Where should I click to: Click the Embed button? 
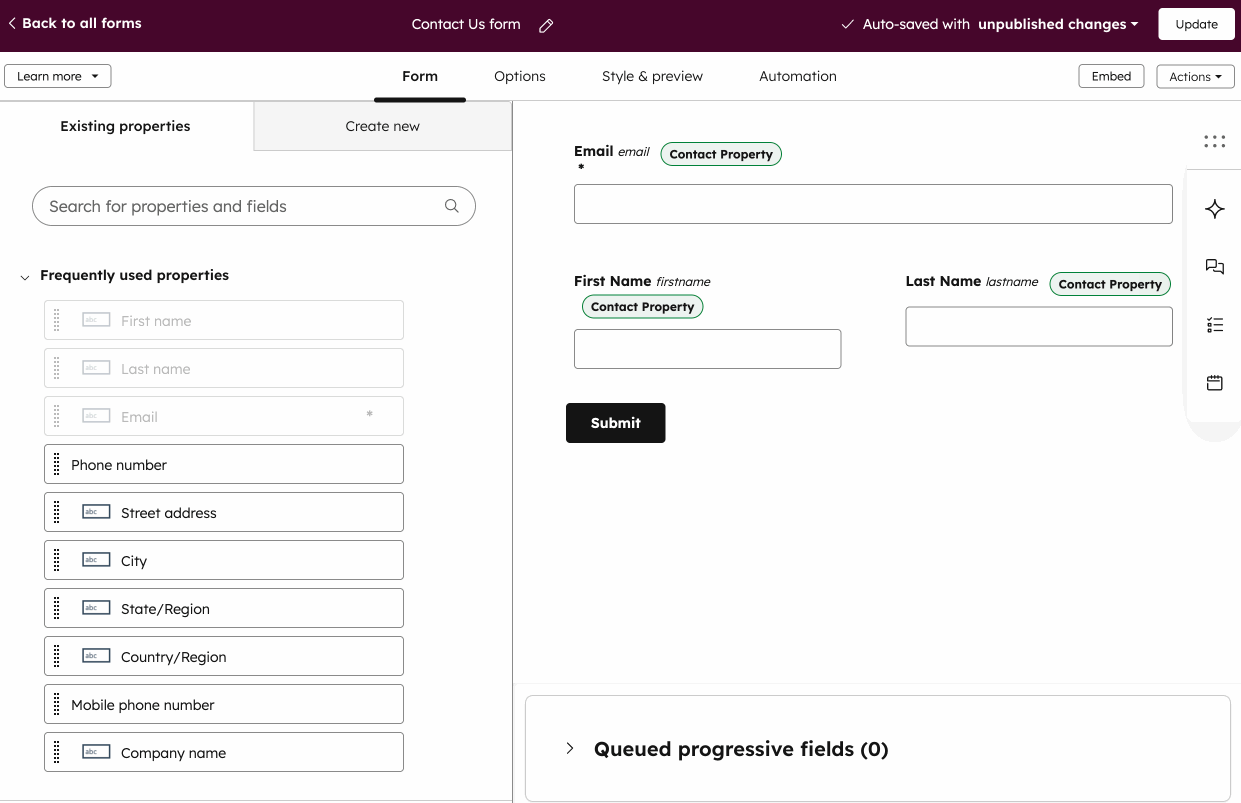click(1111, 75)
